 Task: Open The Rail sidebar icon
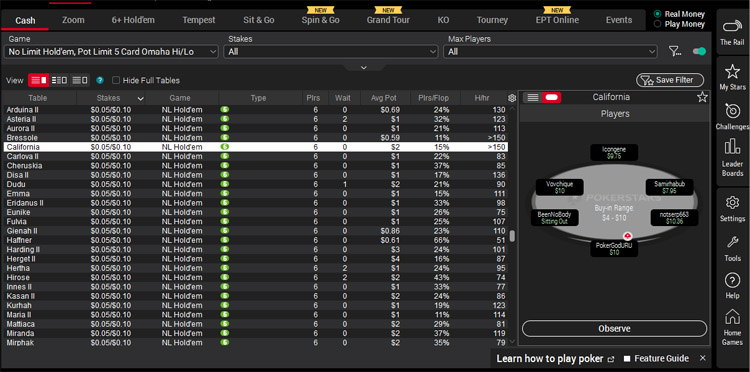click(732, 26)
